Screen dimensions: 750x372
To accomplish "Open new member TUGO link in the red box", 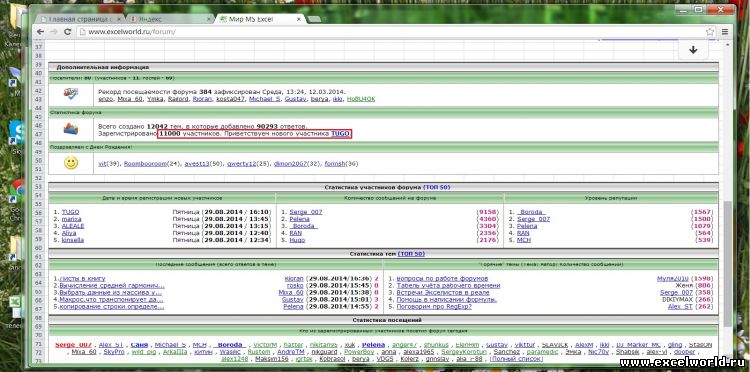I will pos(340,134).
